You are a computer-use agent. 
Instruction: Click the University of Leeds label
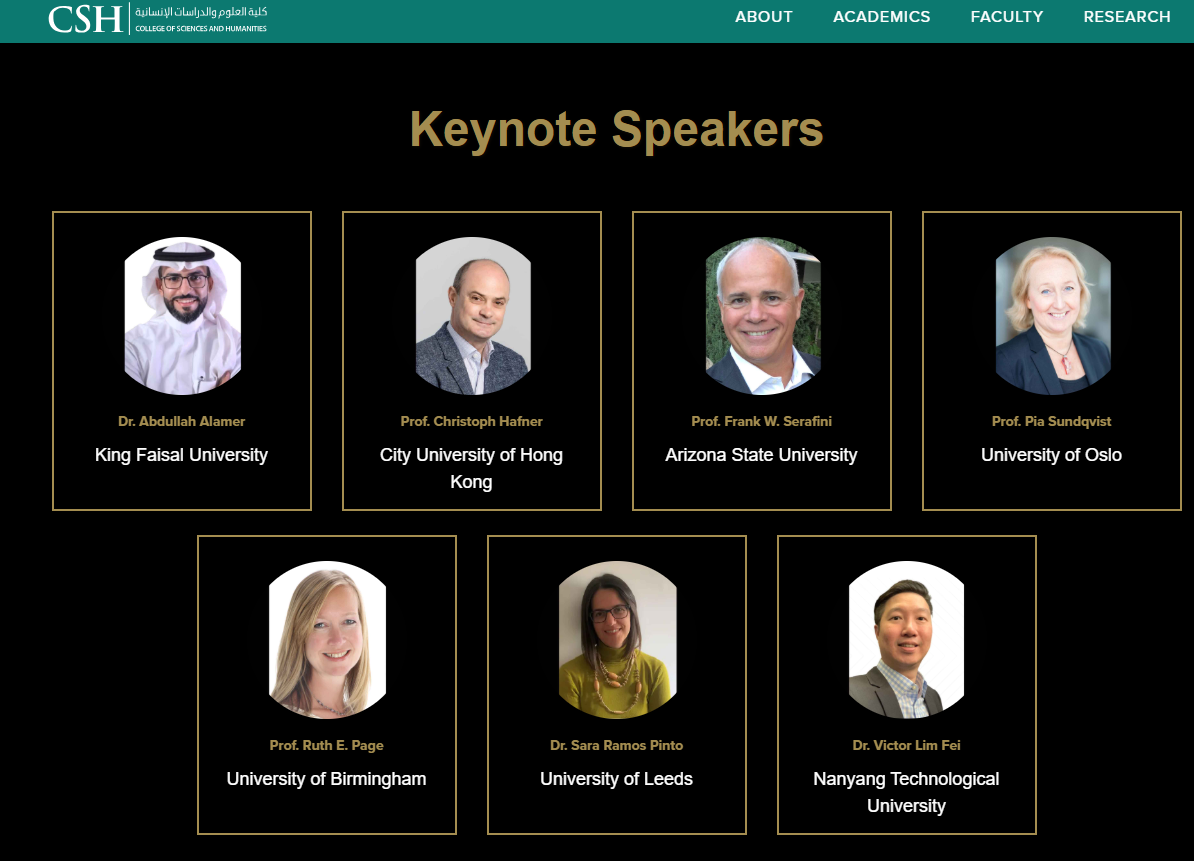pos(616,779)
